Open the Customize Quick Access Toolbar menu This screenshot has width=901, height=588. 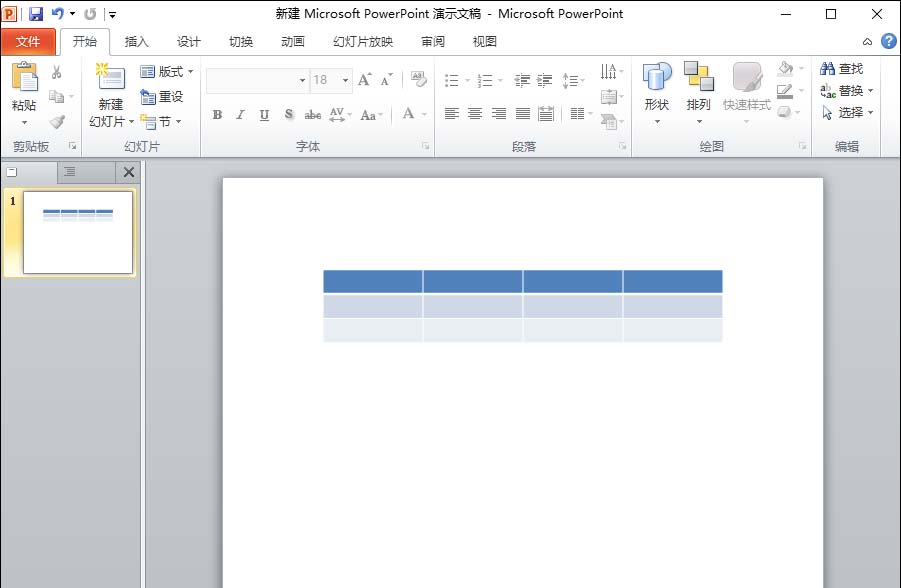[113, 14]
